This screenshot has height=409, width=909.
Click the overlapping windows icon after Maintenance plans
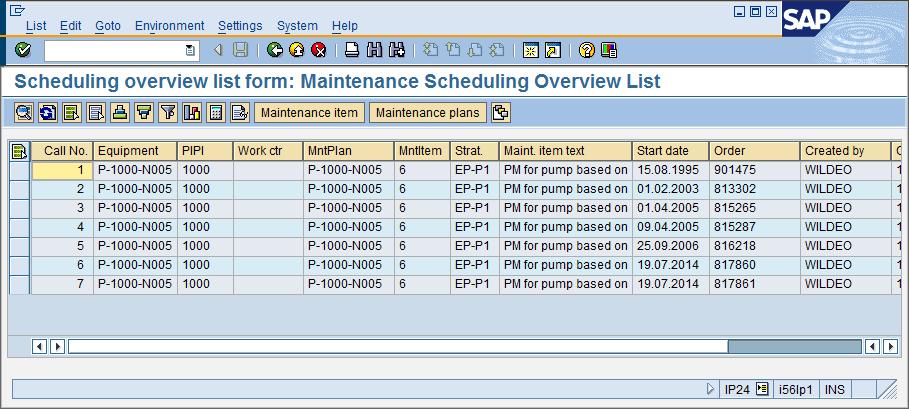501,112
